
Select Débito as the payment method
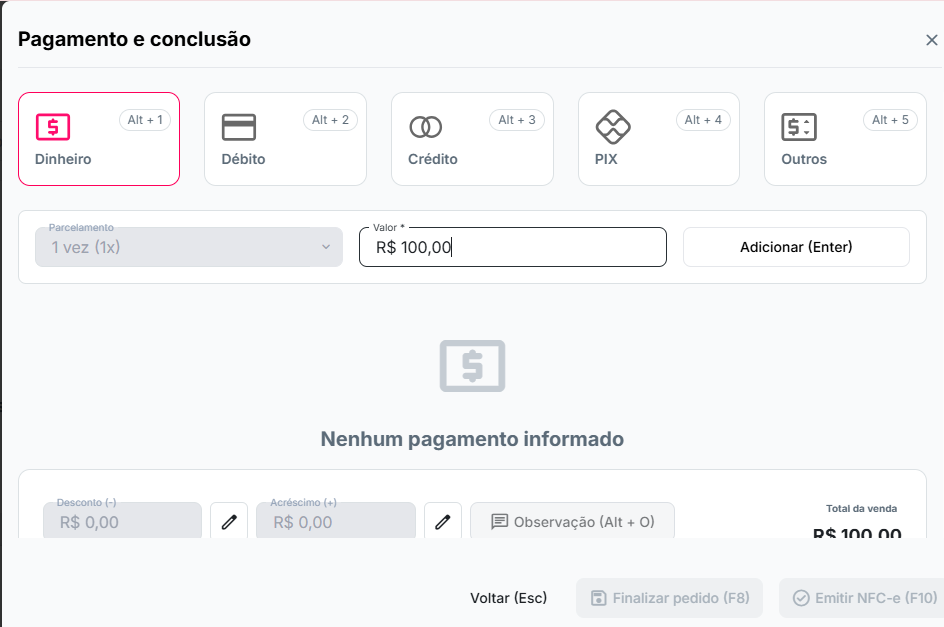(x=285, y=139)
